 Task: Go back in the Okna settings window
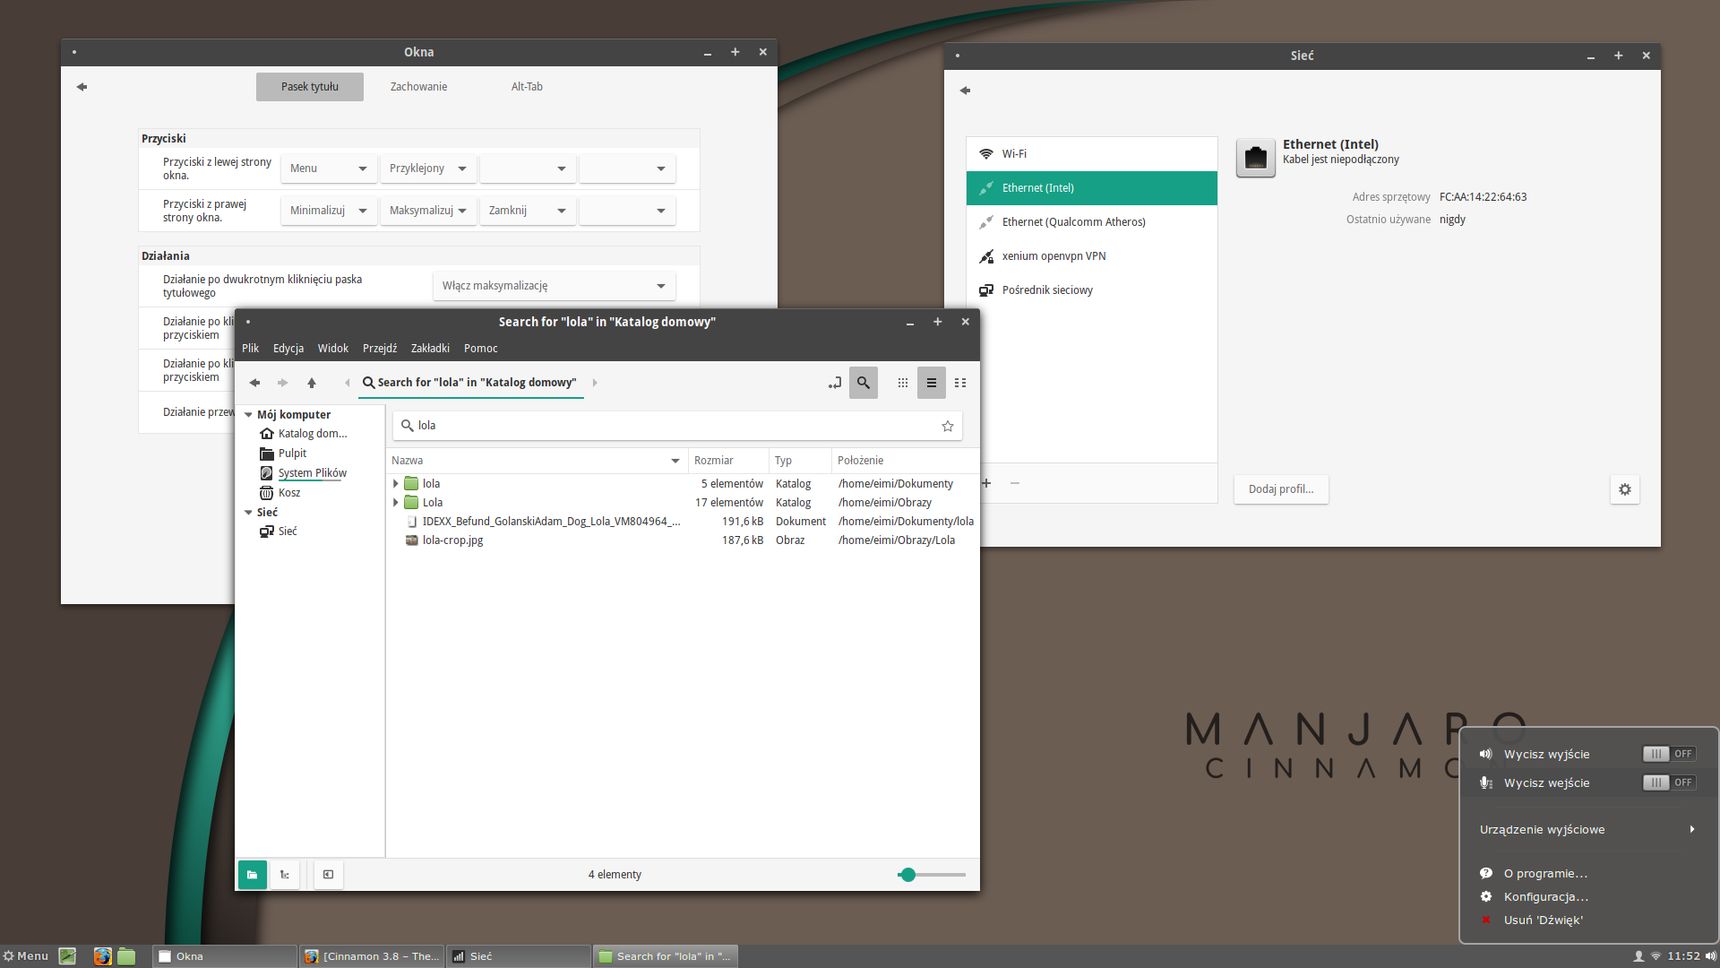82,87
